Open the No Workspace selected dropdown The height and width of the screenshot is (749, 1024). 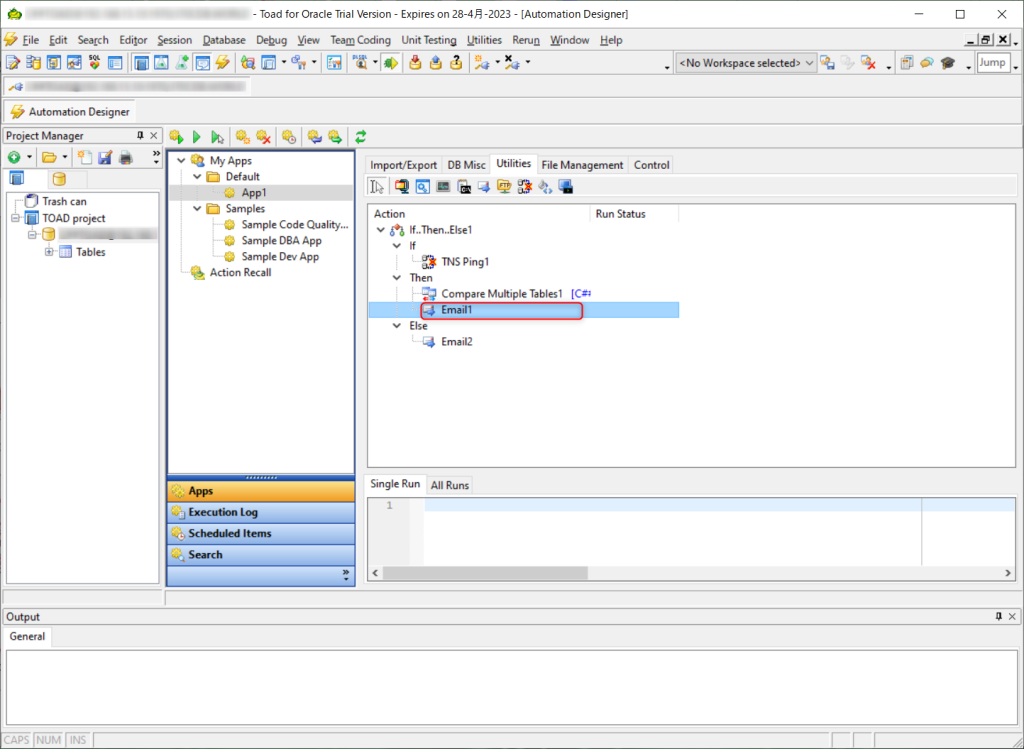point(746,63)
